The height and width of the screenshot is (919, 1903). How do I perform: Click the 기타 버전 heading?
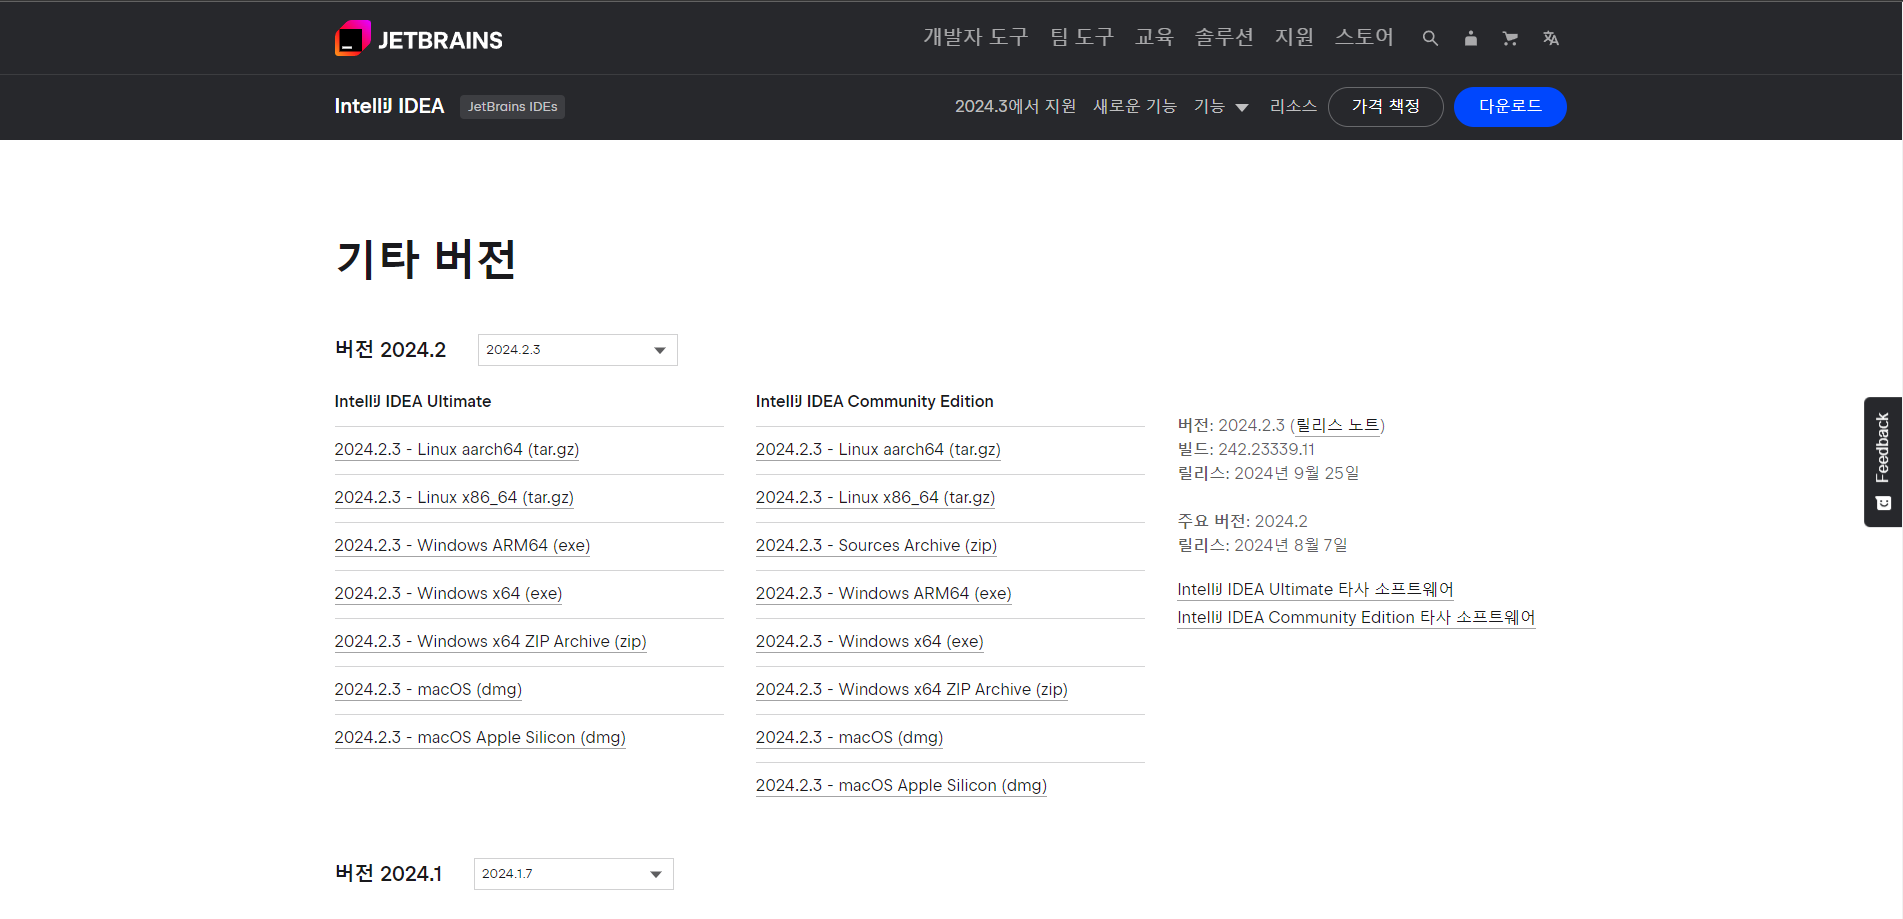[x=426, y=259]
